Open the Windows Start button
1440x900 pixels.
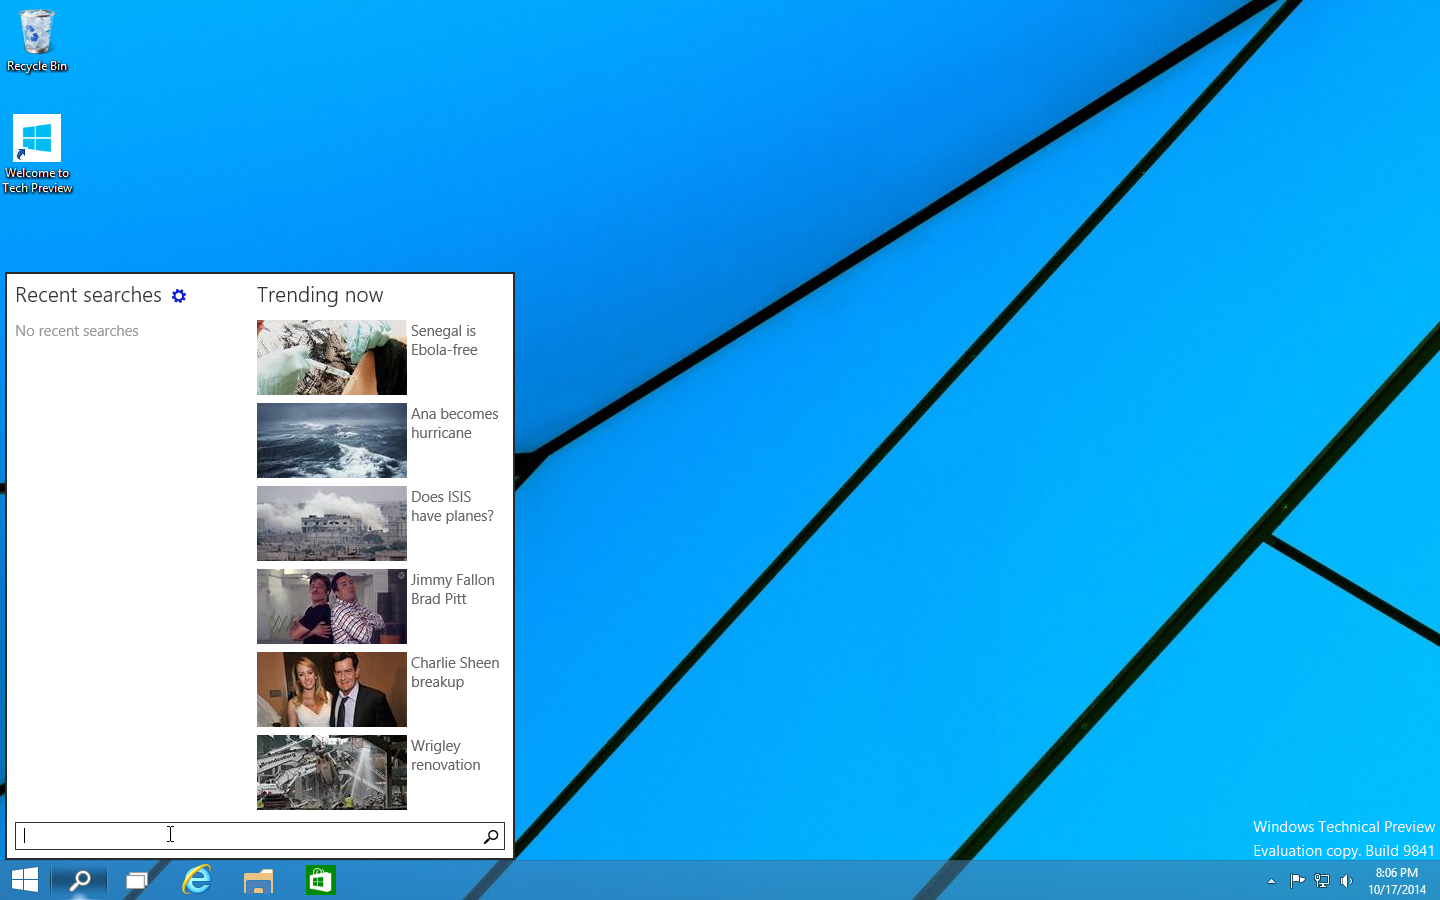25,880
